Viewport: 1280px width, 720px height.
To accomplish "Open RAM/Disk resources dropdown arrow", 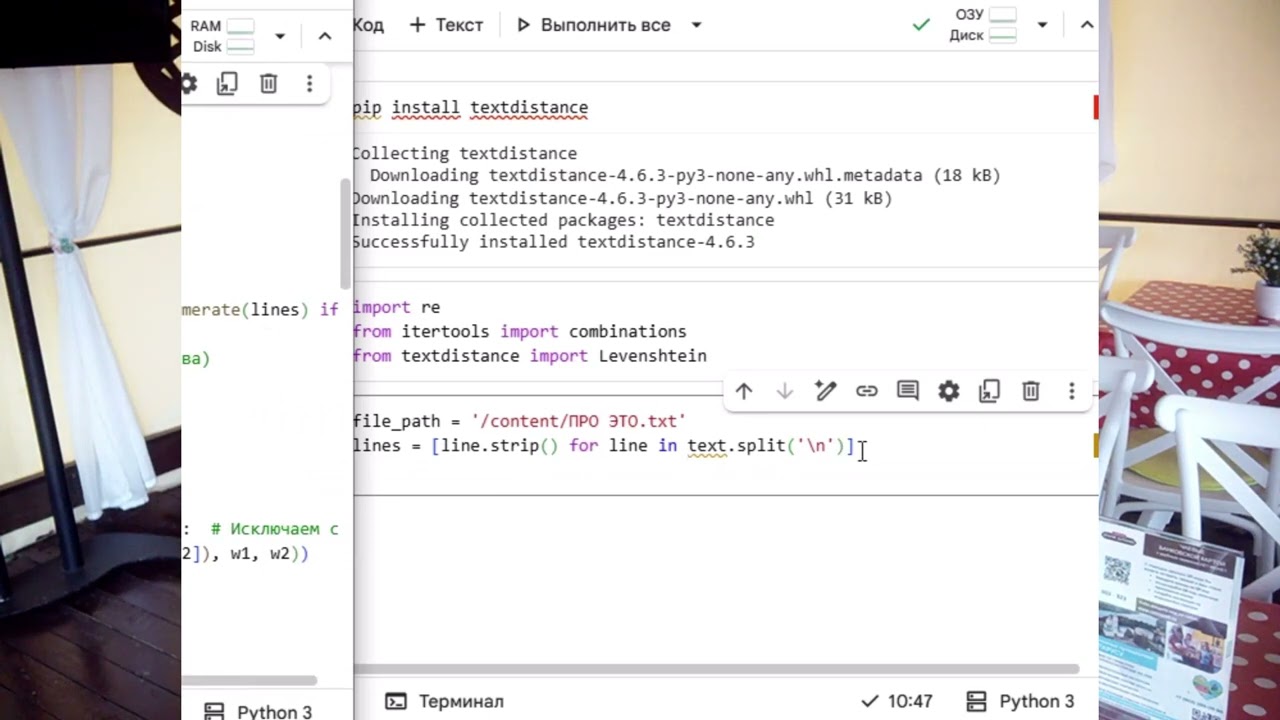I will [x=280, y=36].
